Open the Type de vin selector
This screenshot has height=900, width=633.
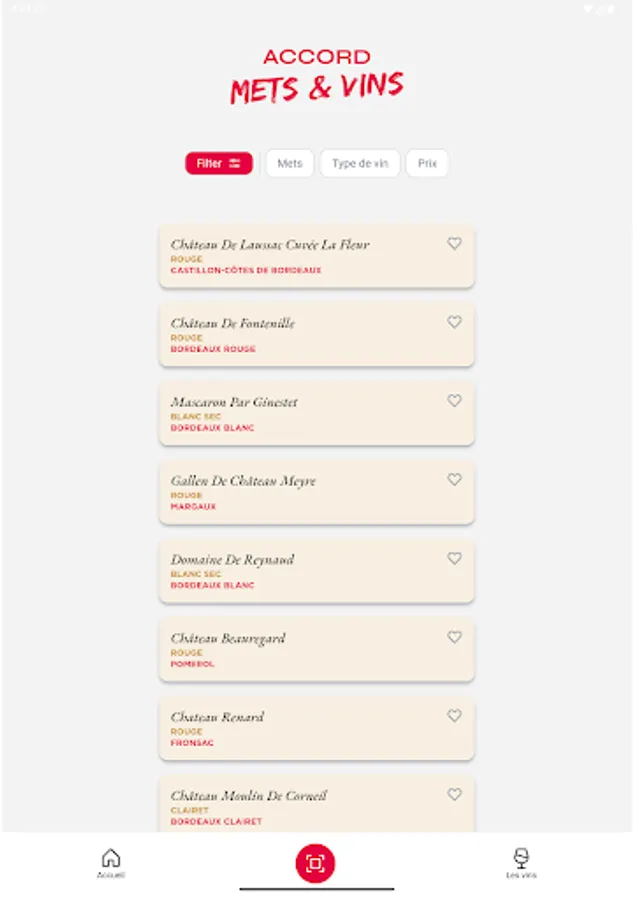pos(360,163)
